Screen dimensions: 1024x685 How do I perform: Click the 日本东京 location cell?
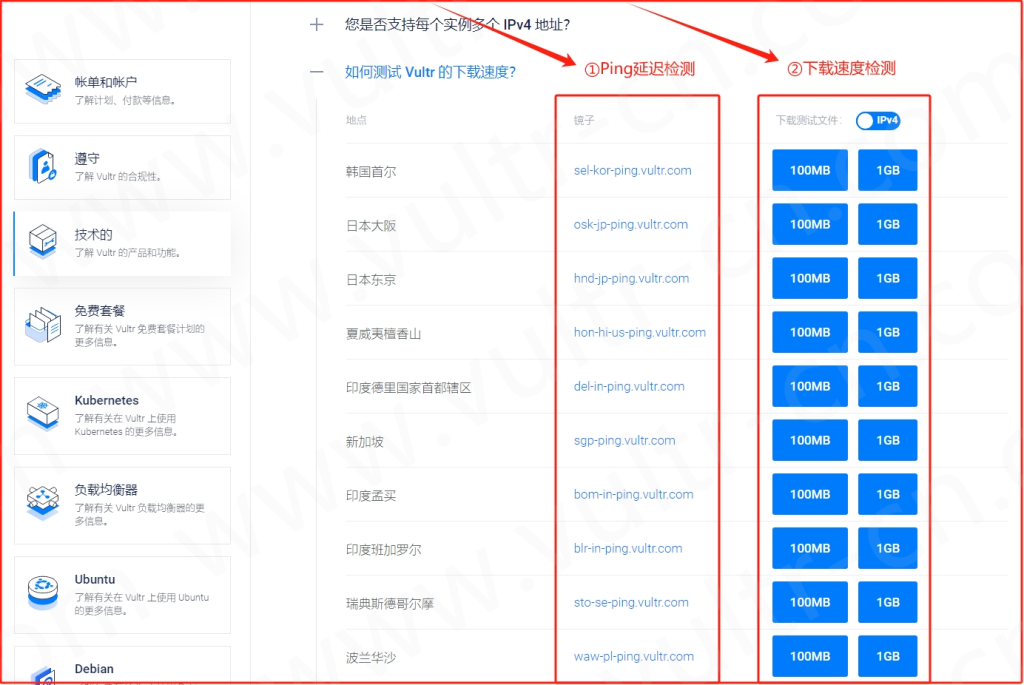point(371,280)
